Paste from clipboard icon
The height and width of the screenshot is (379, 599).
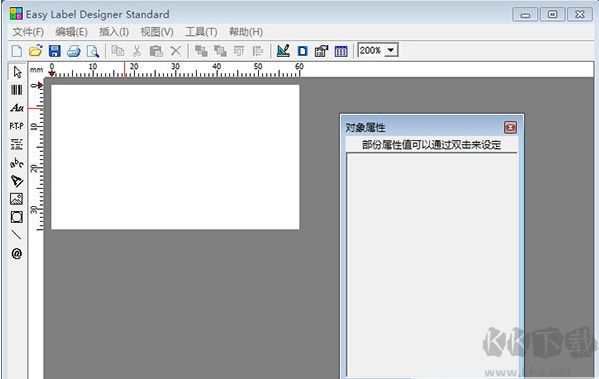tap(156, 51)
